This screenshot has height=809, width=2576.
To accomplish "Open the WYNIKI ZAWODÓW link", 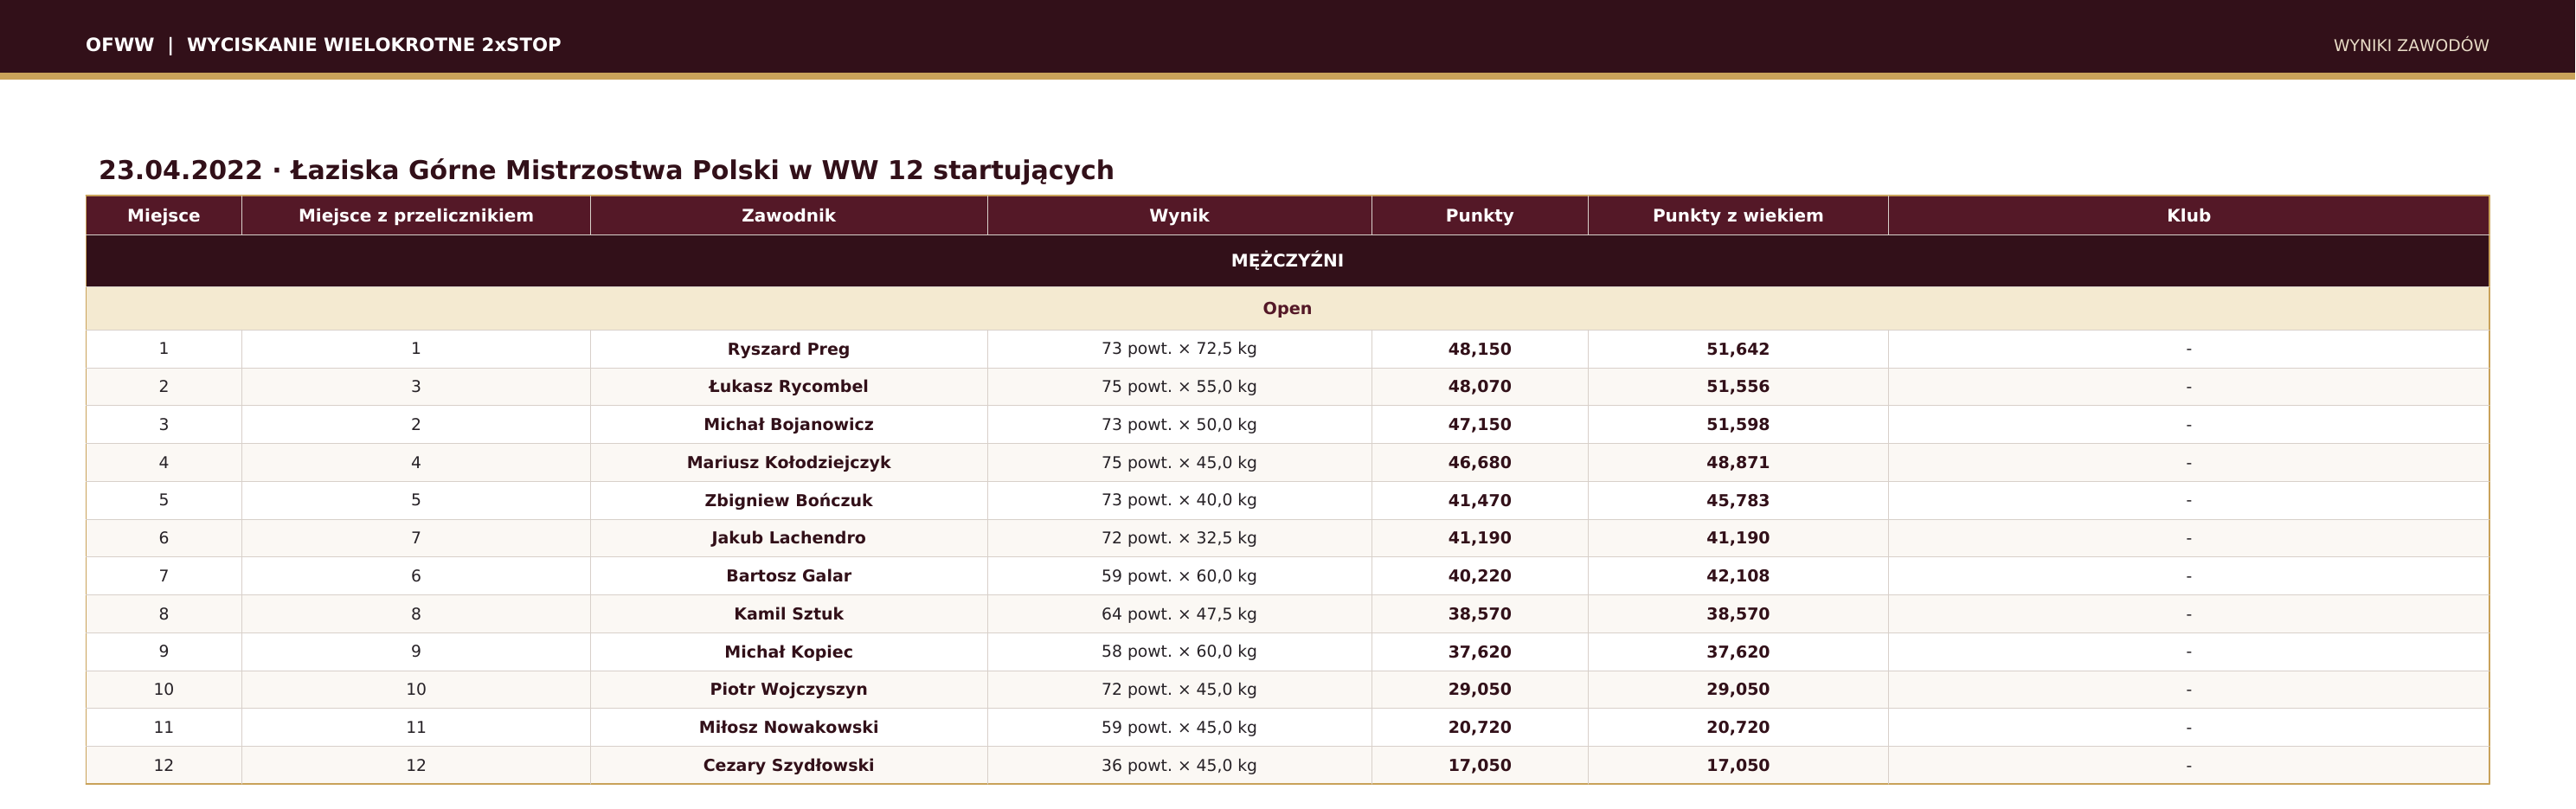I will tap(2410, 46).
